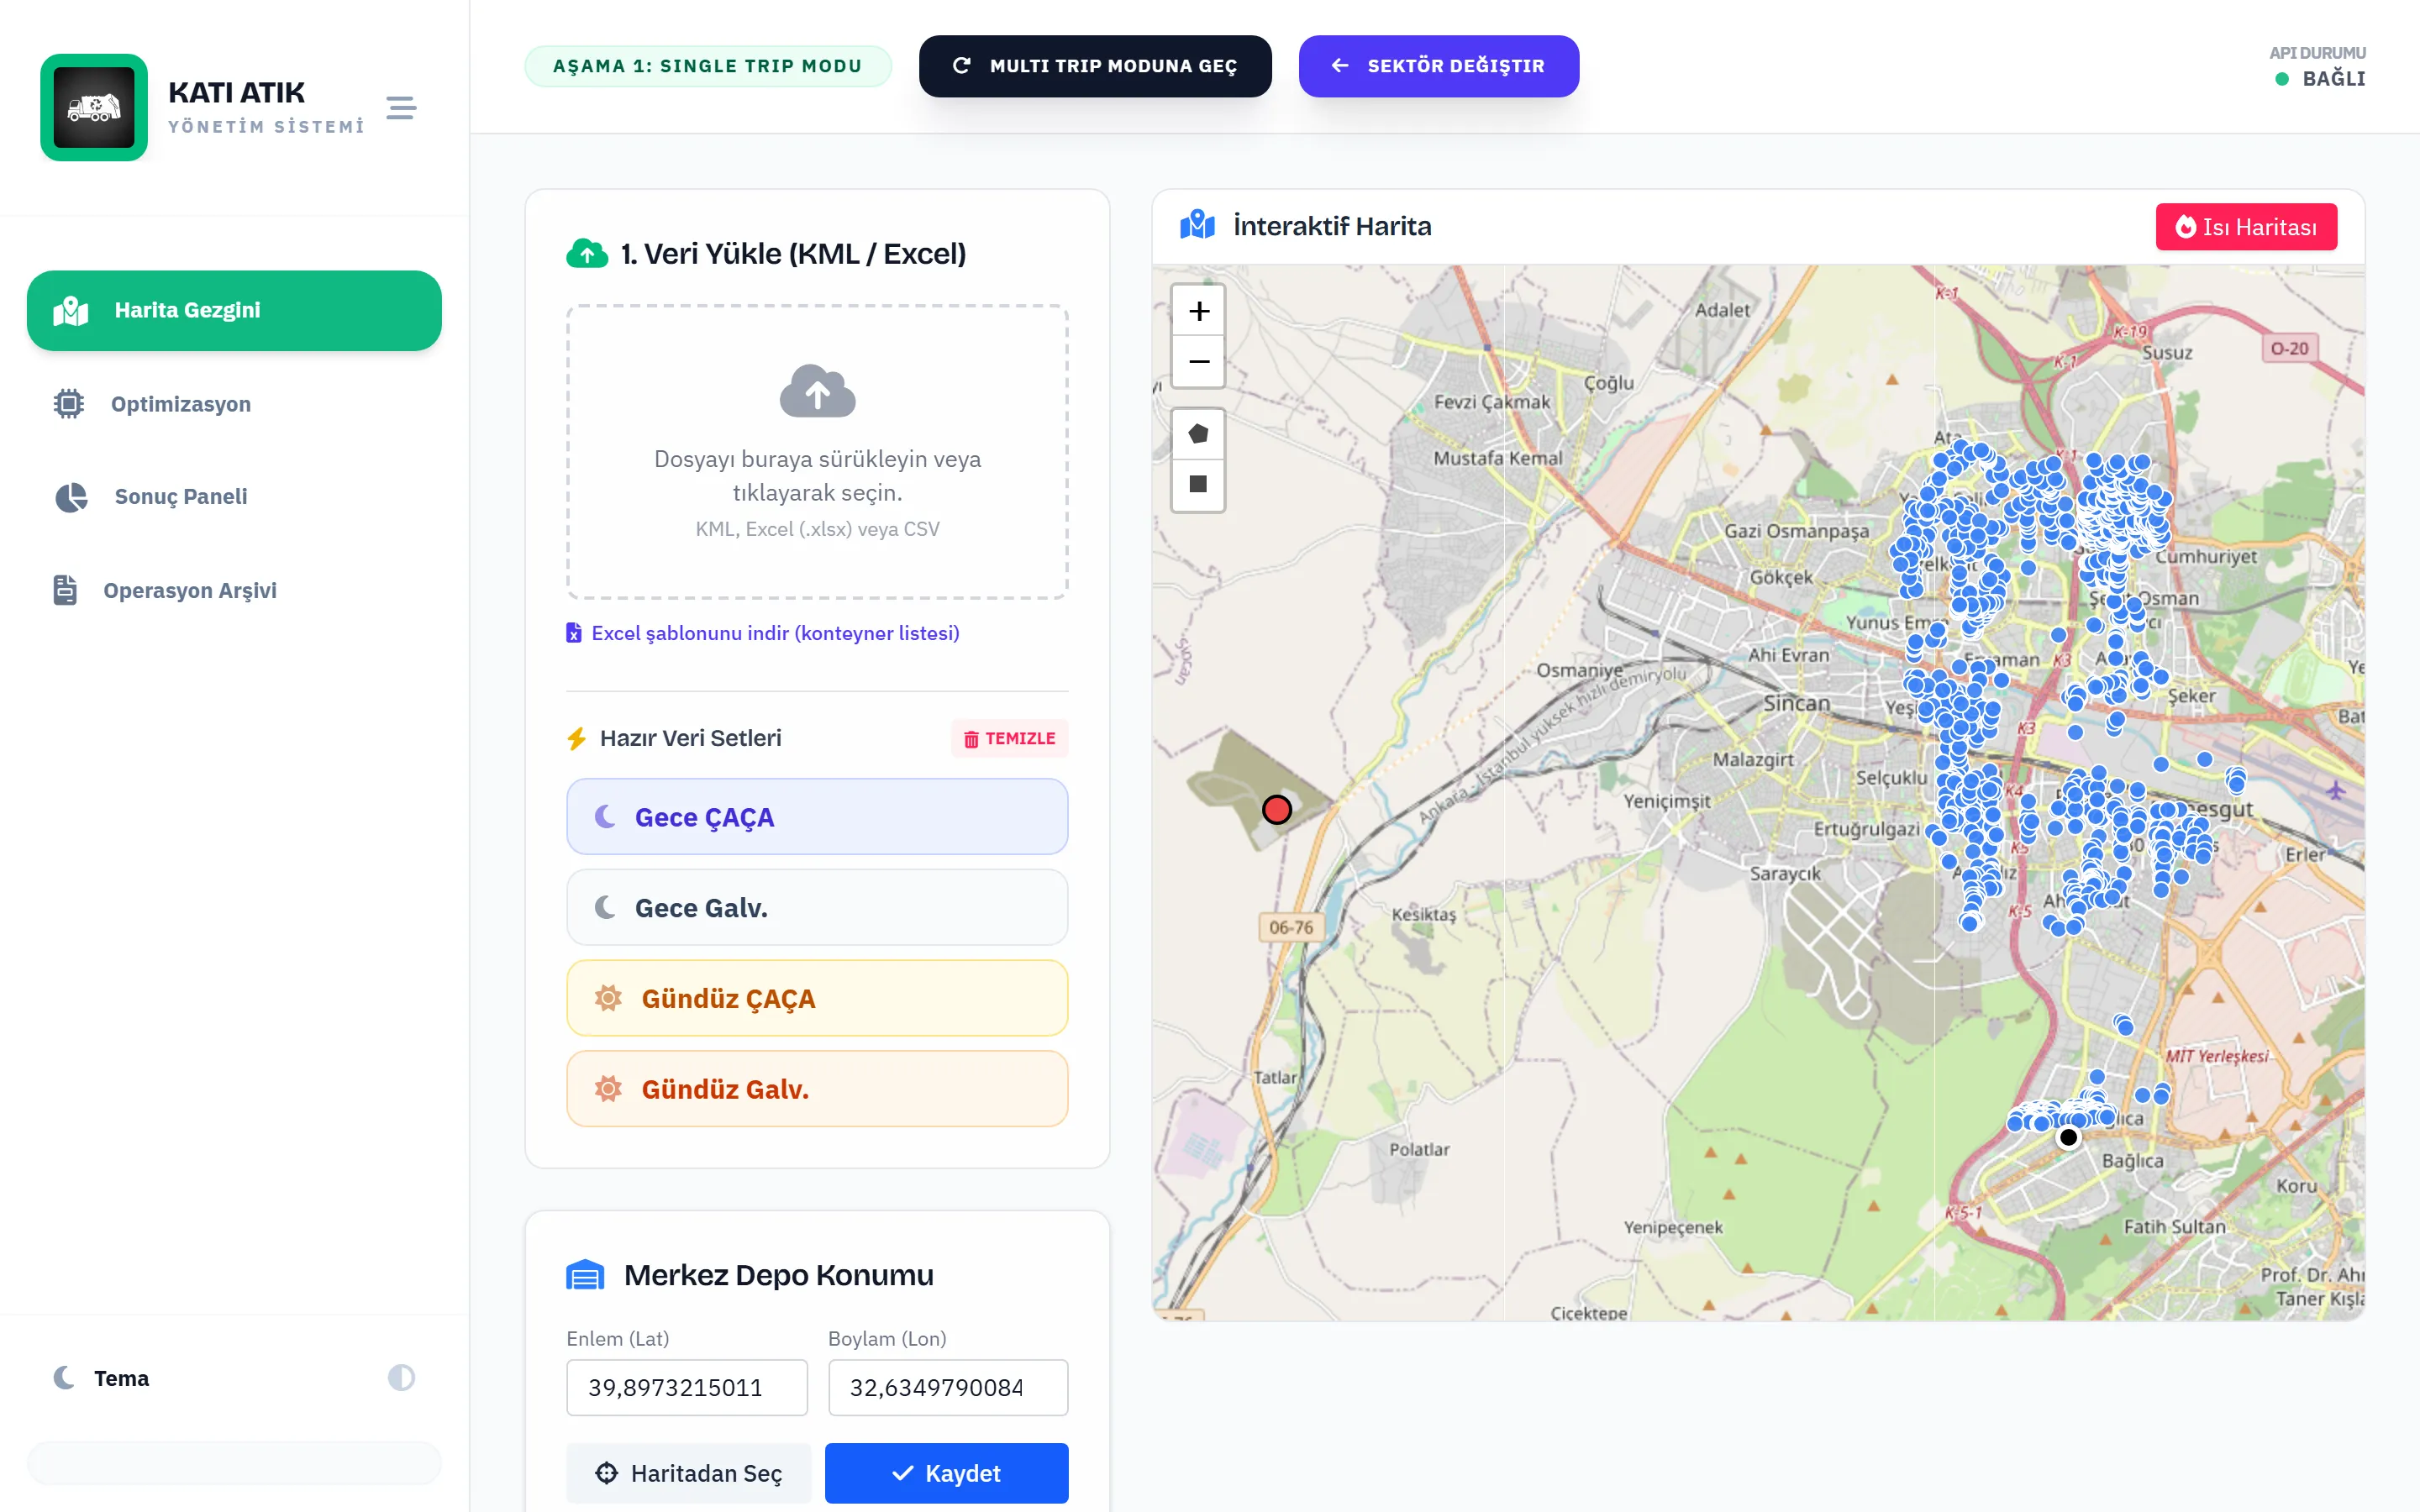Click Haritadan Seç to pick depot
2420x1512 pixels.
(x=688, y=1473)
